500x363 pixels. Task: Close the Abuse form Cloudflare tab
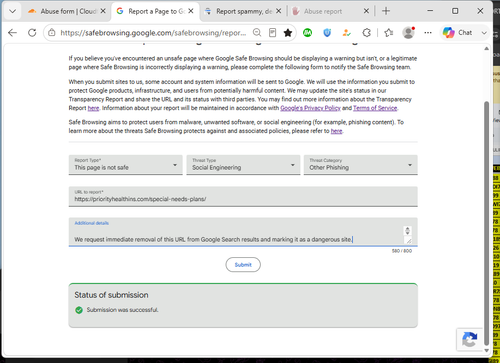coord(103,11)
